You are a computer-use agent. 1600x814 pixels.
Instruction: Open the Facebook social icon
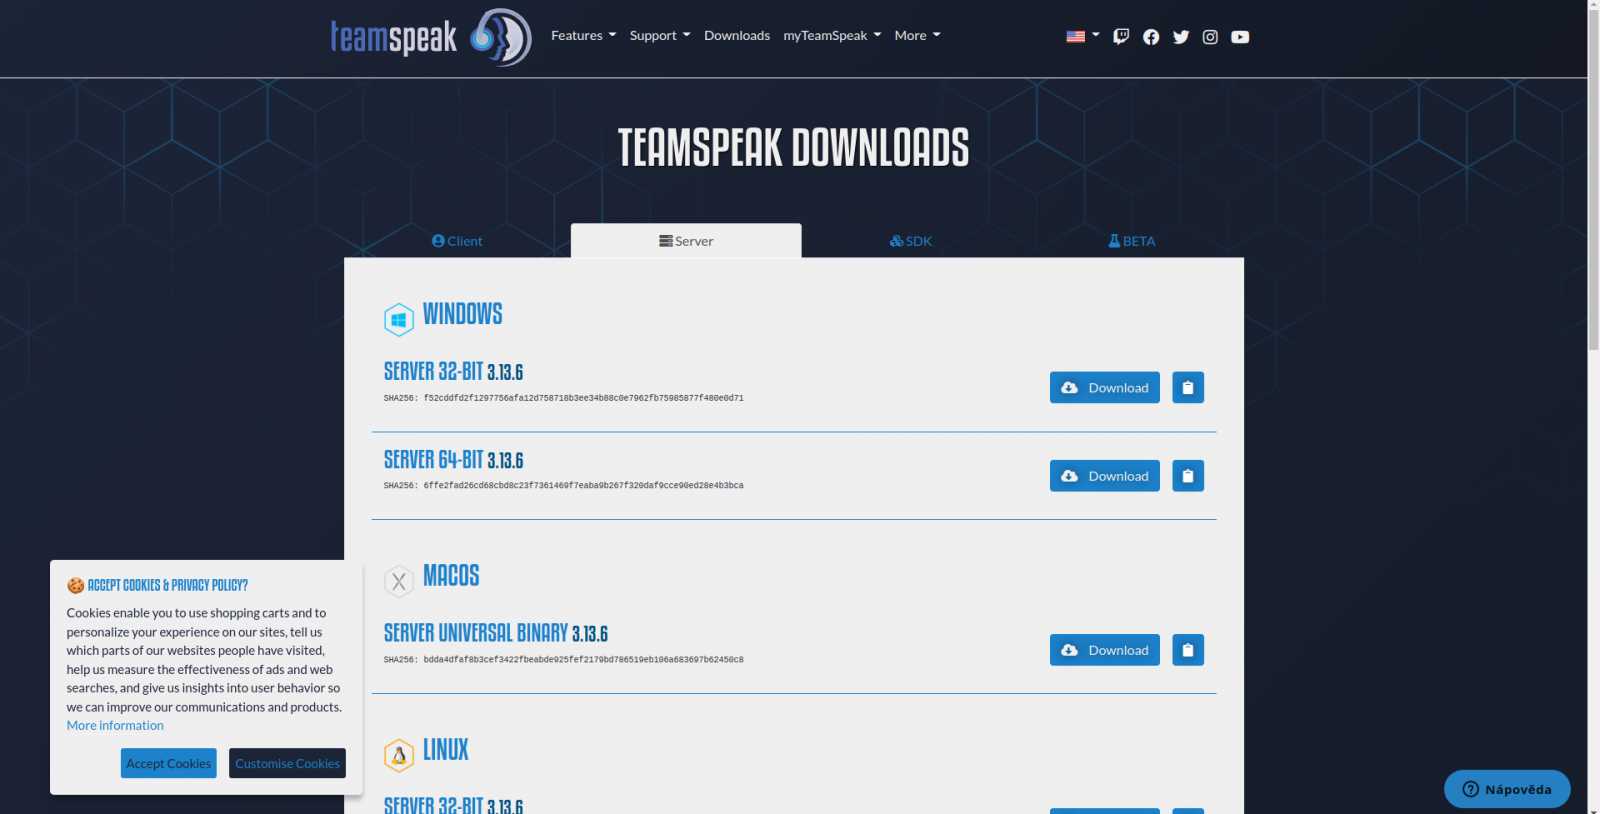(1151, 37)
